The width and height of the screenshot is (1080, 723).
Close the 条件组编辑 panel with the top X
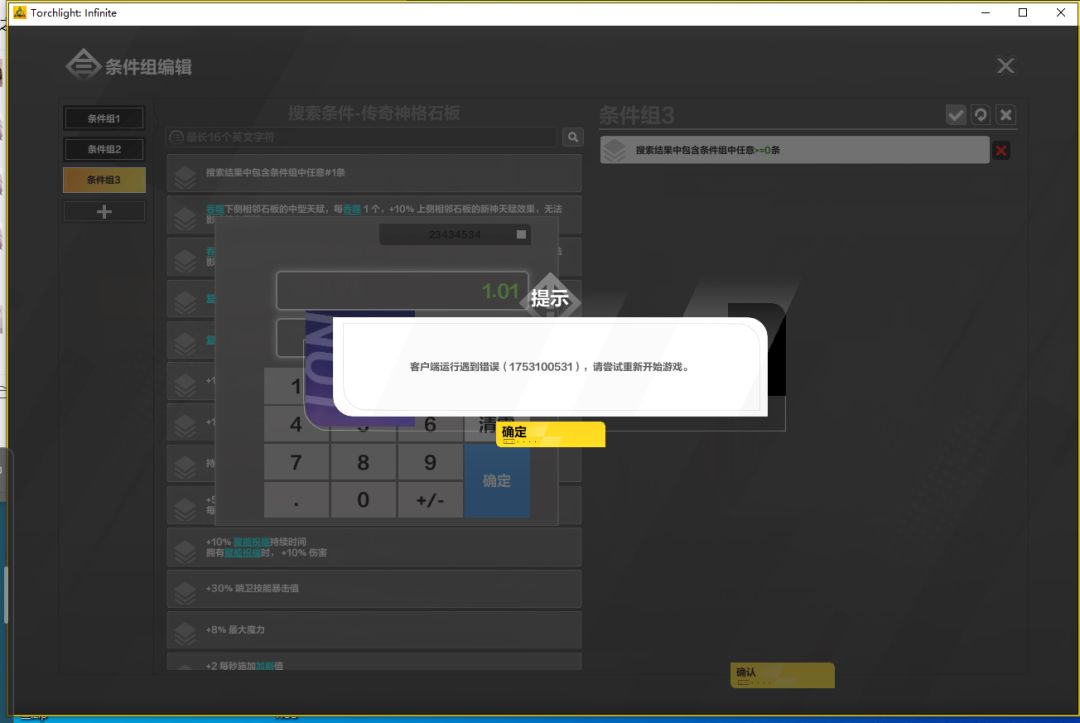(1005, 66)
